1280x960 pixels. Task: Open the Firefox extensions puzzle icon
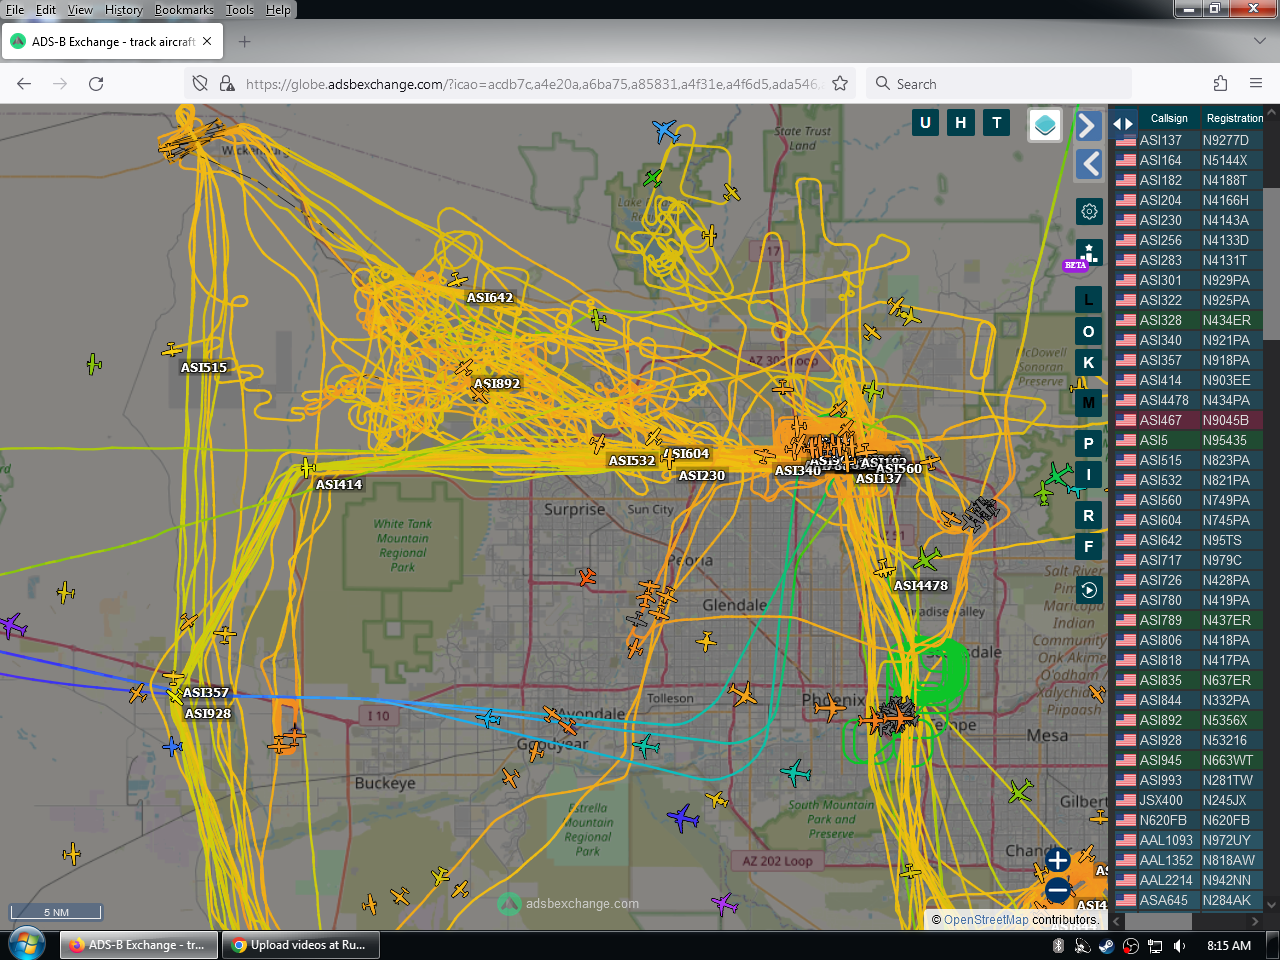point(1220,84)
